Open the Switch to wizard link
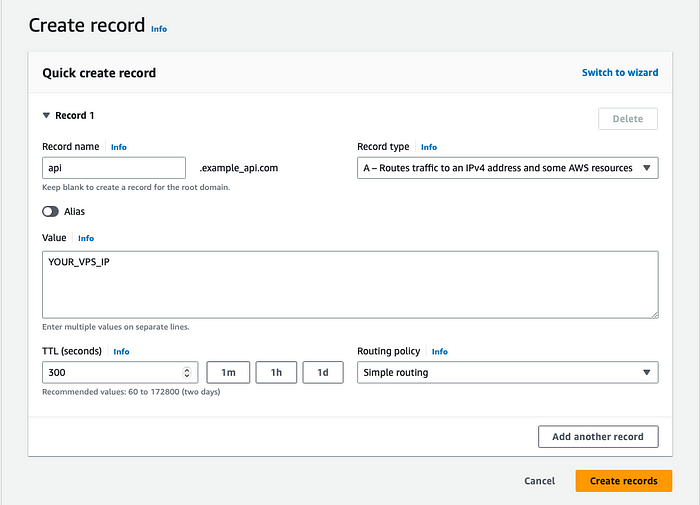 [x=620, y=73]
